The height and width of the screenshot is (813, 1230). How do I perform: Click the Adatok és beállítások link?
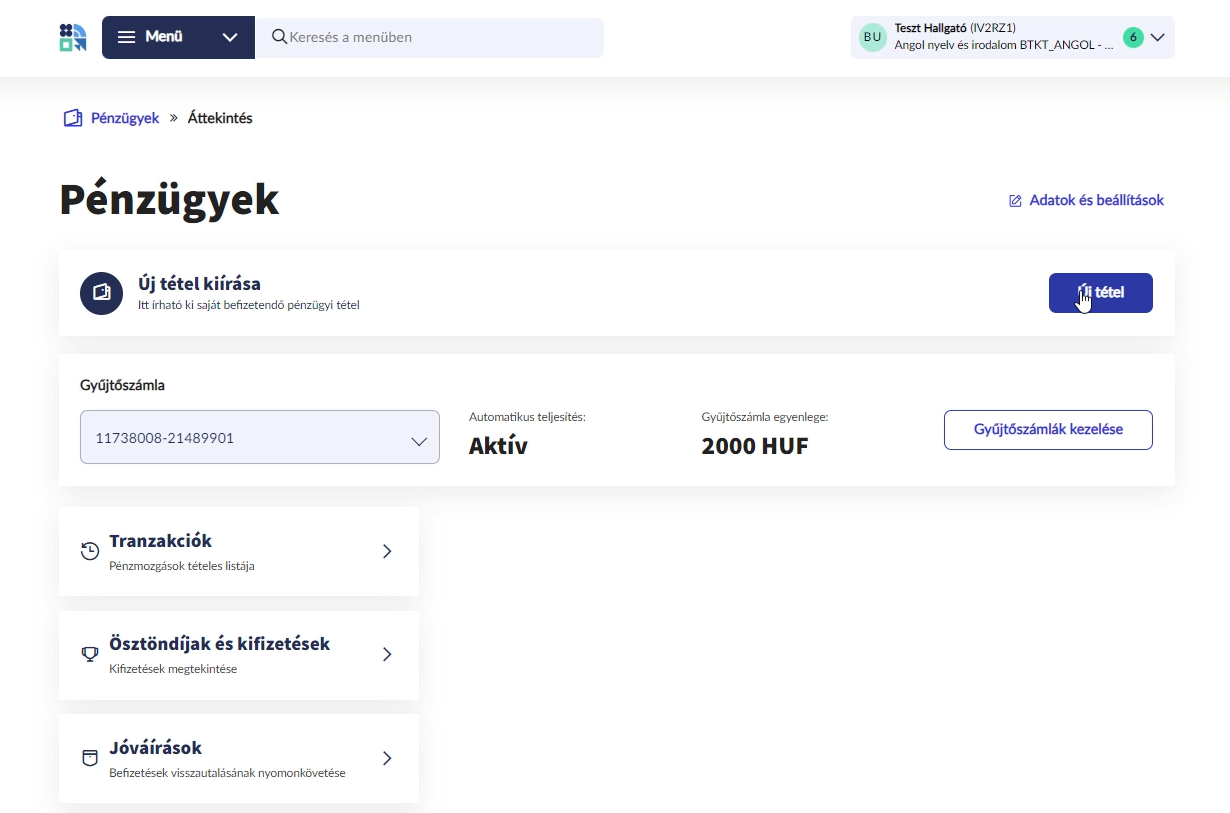[1096, 200]
